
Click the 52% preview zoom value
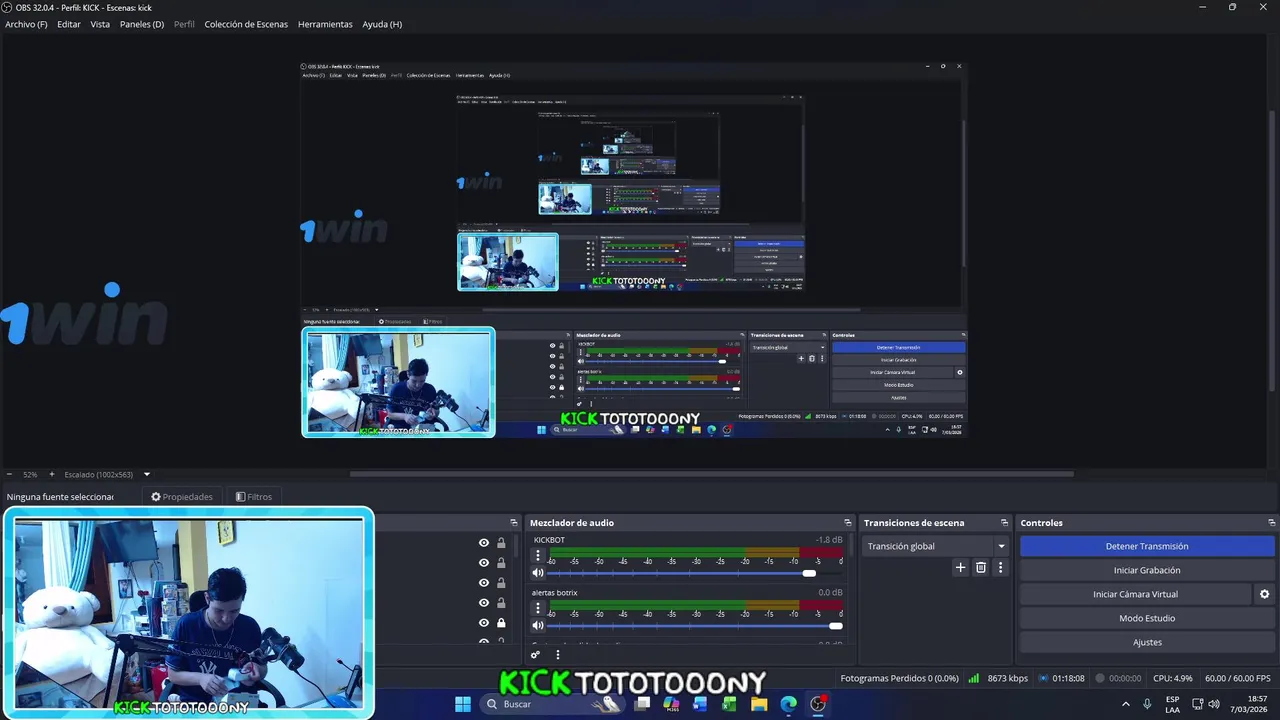[30, 474]
